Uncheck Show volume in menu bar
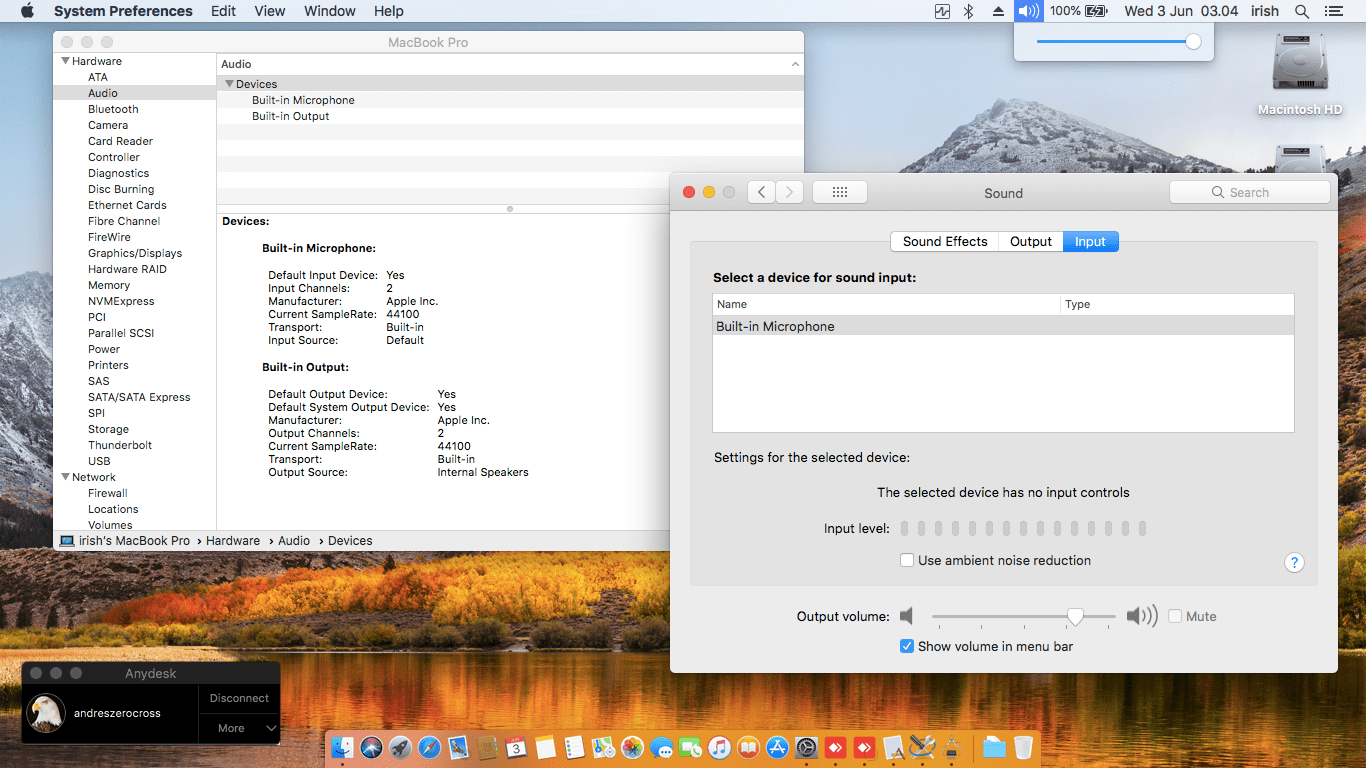 [907, 647]
